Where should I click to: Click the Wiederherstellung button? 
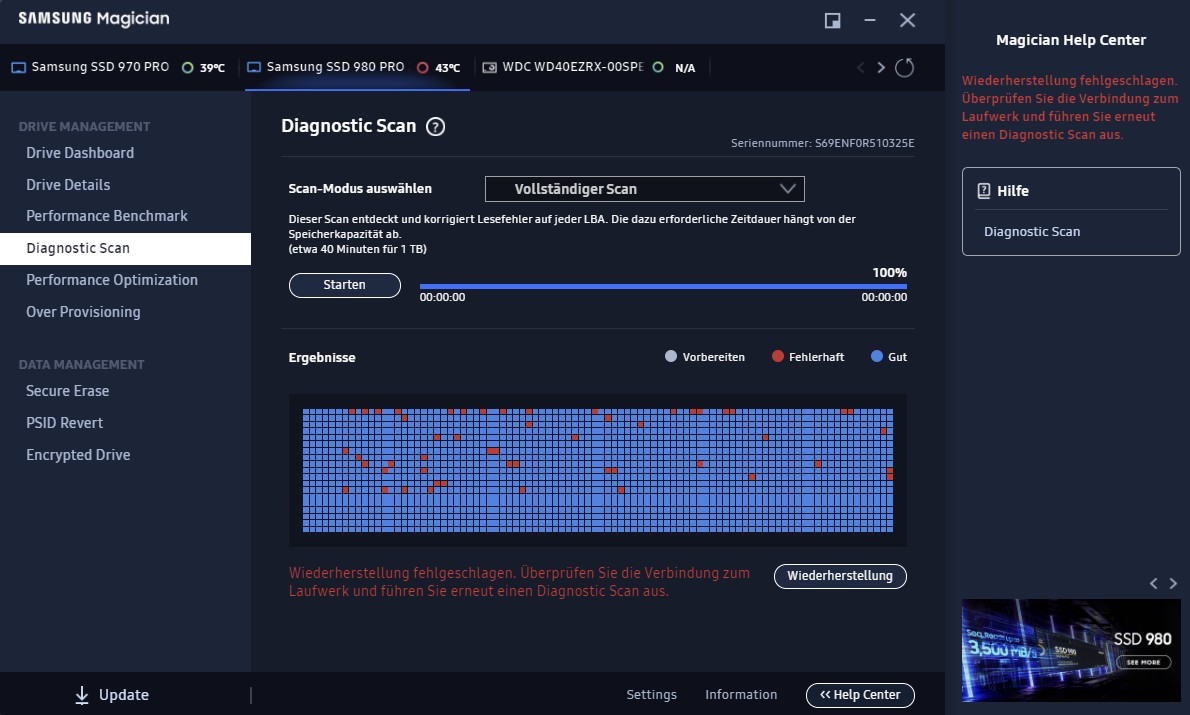coord(840,576)
